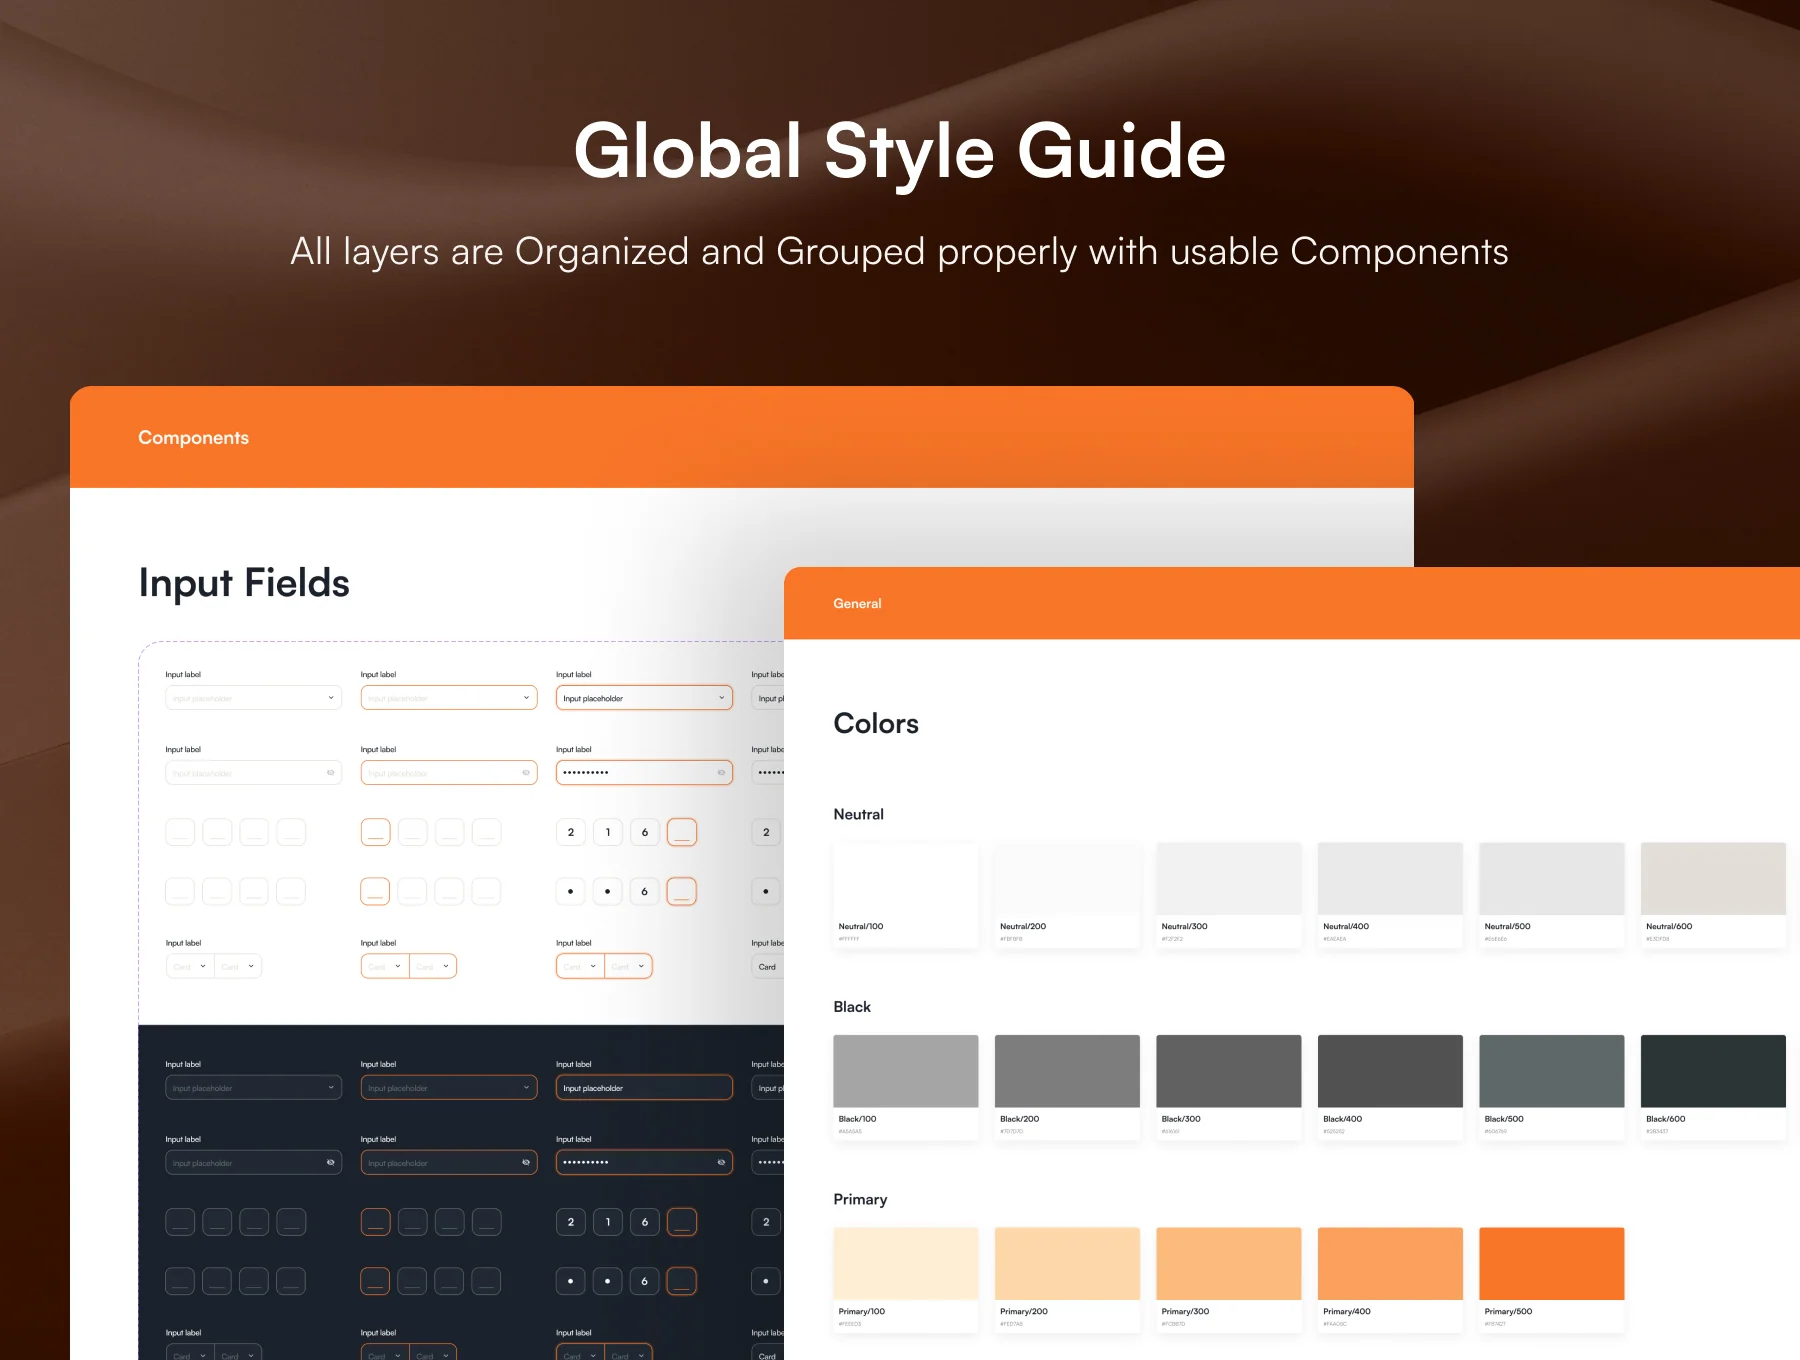Show password in light-theme orange-glow dotted field

click(x=721, y=773)
